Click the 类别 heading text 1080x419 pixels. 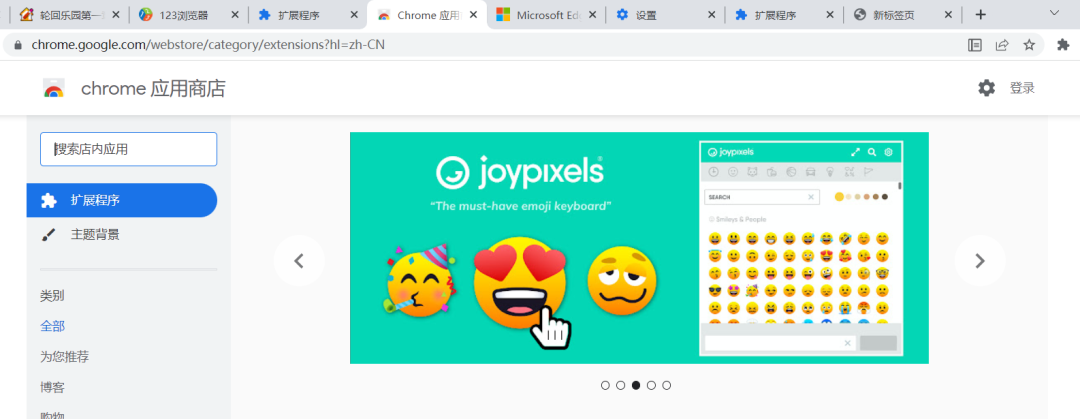point(52,296)
